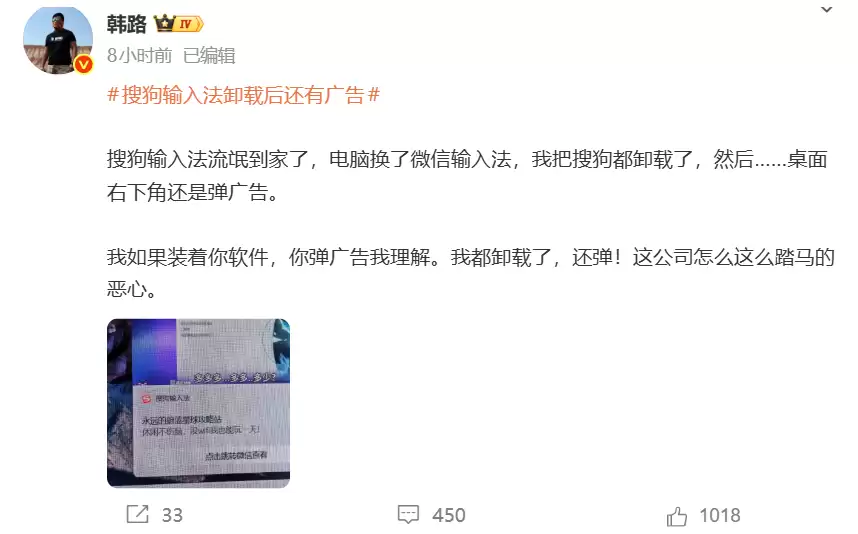Open 韩路's profile avatar photo
858x534 pixels.
pyautogui.click(x=57, y=39)
